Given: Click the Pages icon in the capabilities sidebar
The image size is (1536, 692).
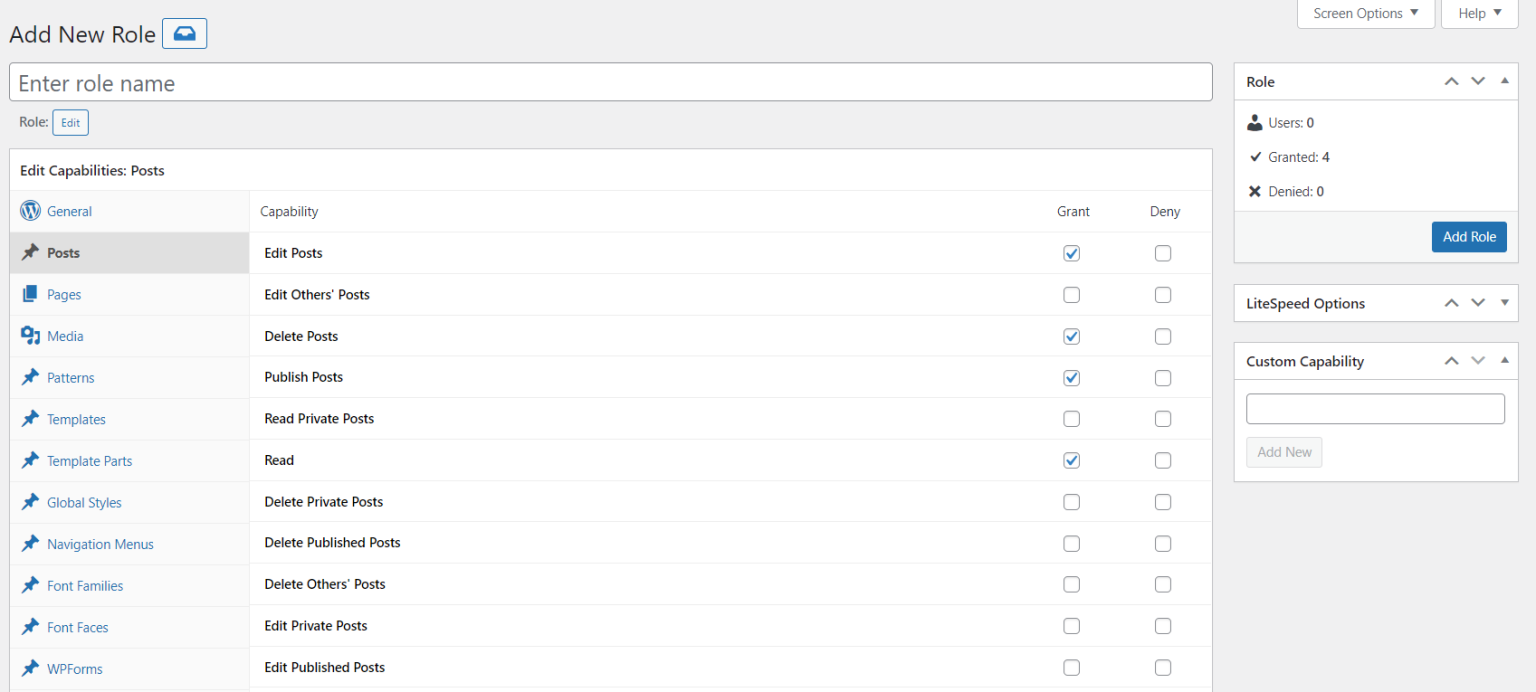Looking at the screenshot, I should (29, 294).
